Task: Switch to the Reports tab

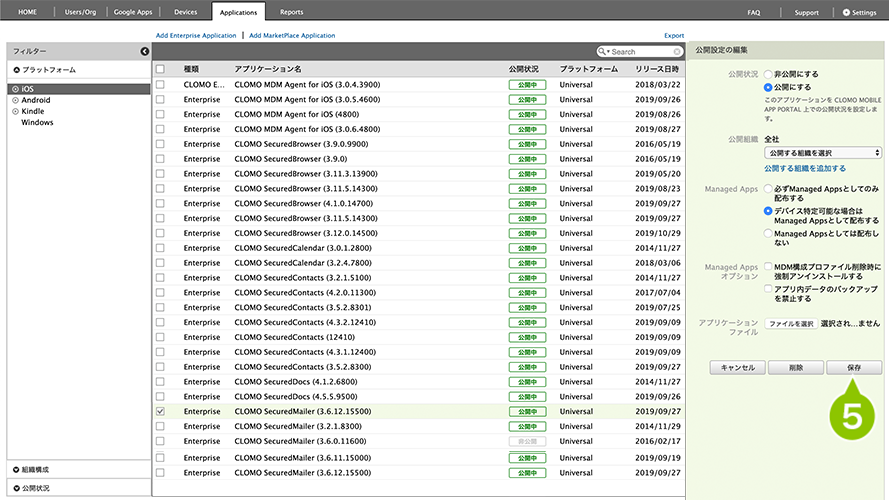Action: (x=291, y=12)
